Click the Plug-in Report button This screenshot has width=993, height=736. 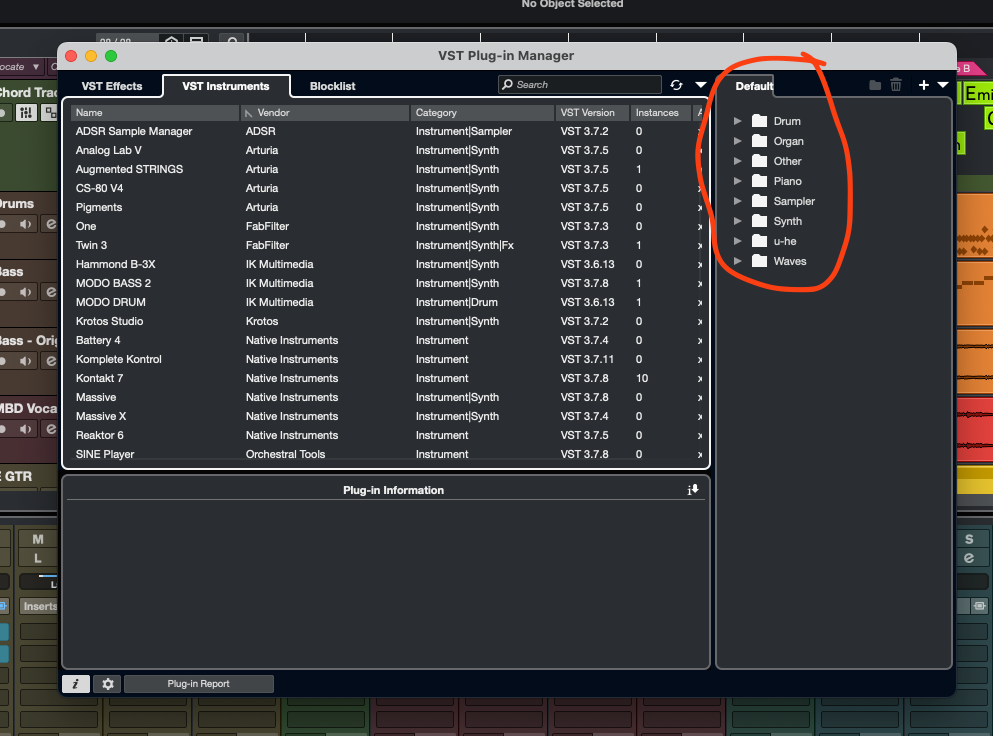(x=199, y=683)
